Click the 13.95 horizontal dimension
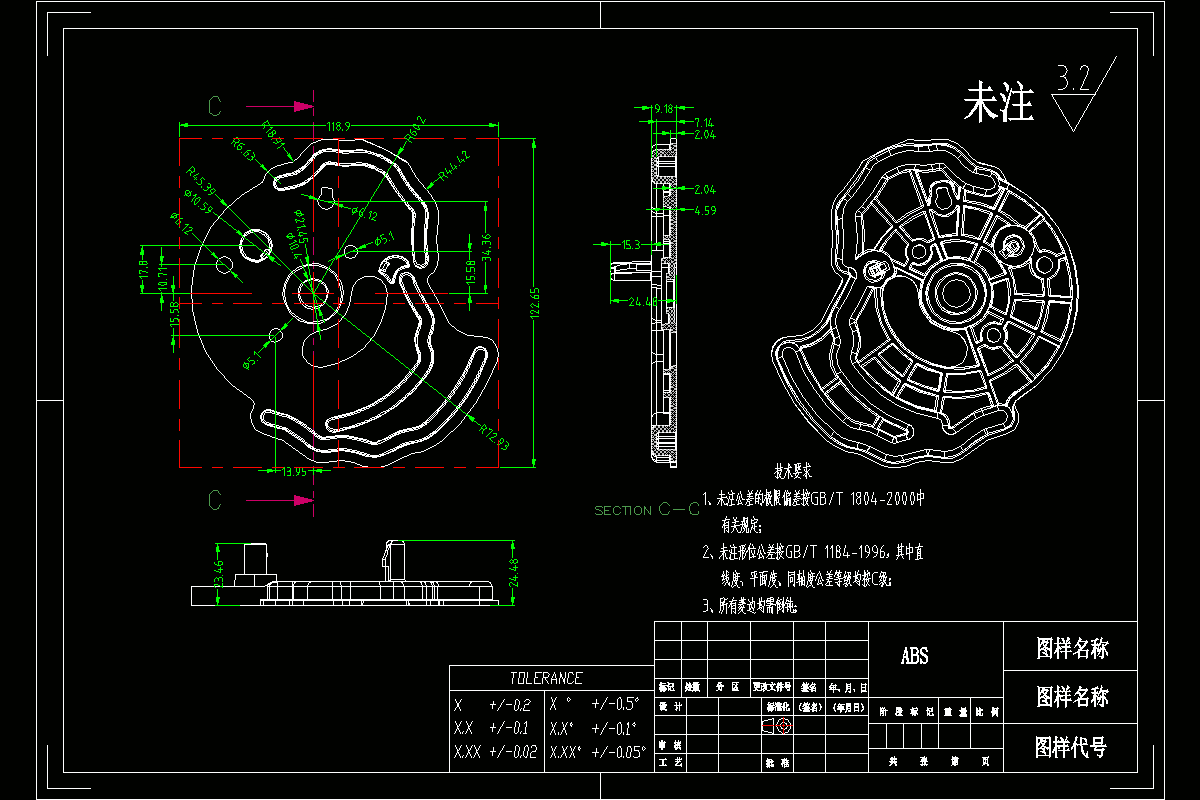 [x=294, y=472]
